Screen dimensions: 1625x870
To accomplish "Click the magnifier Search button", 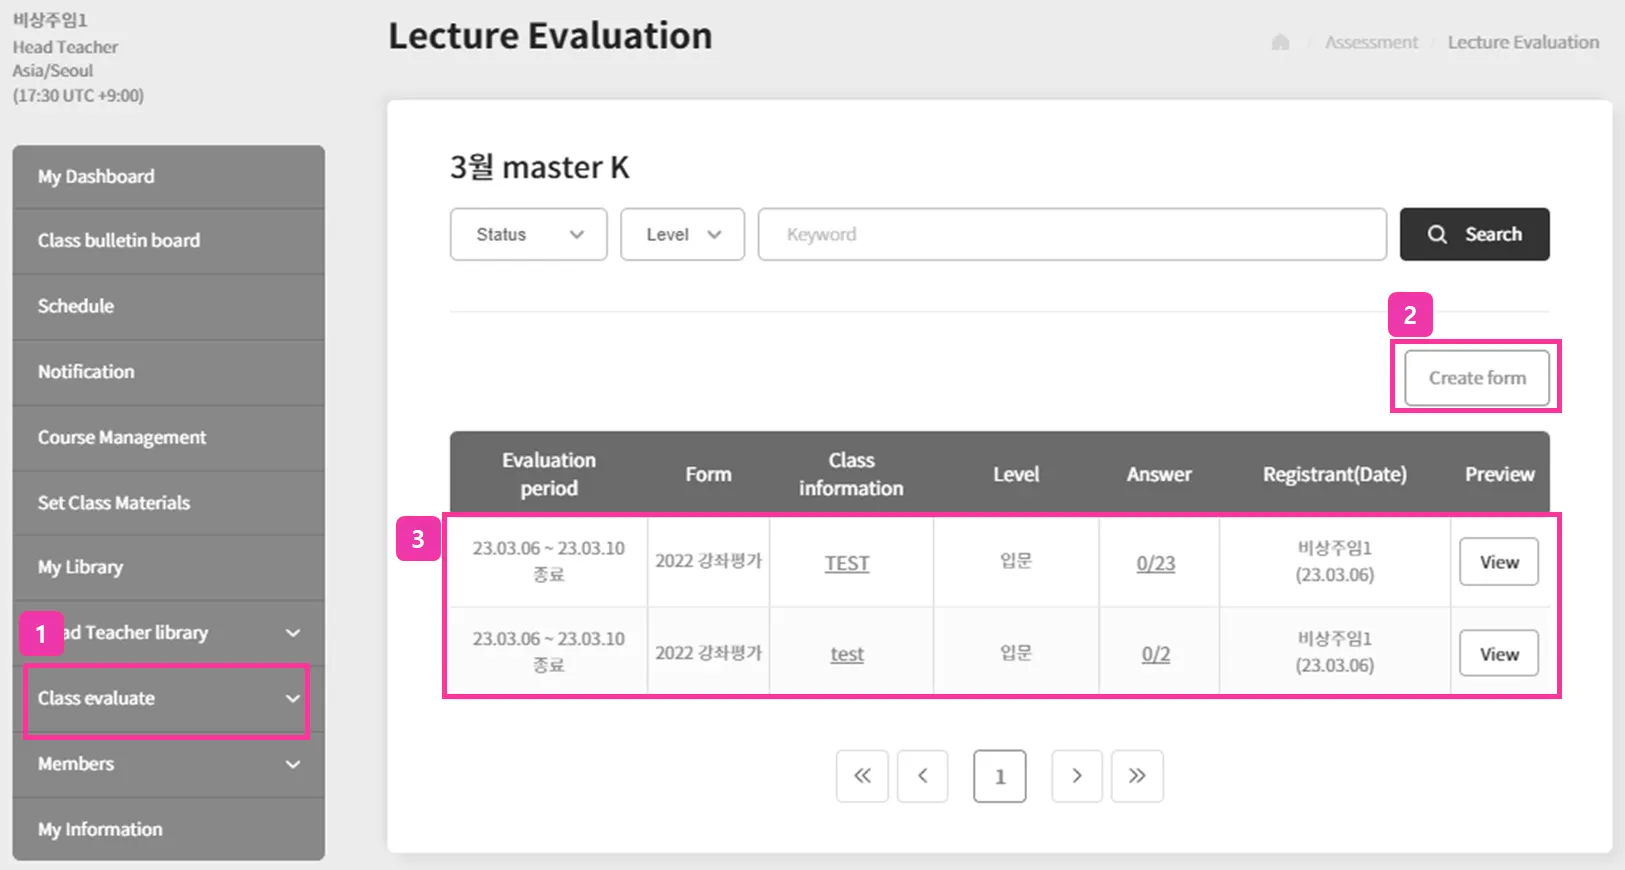I will (x=1474, y=234).
